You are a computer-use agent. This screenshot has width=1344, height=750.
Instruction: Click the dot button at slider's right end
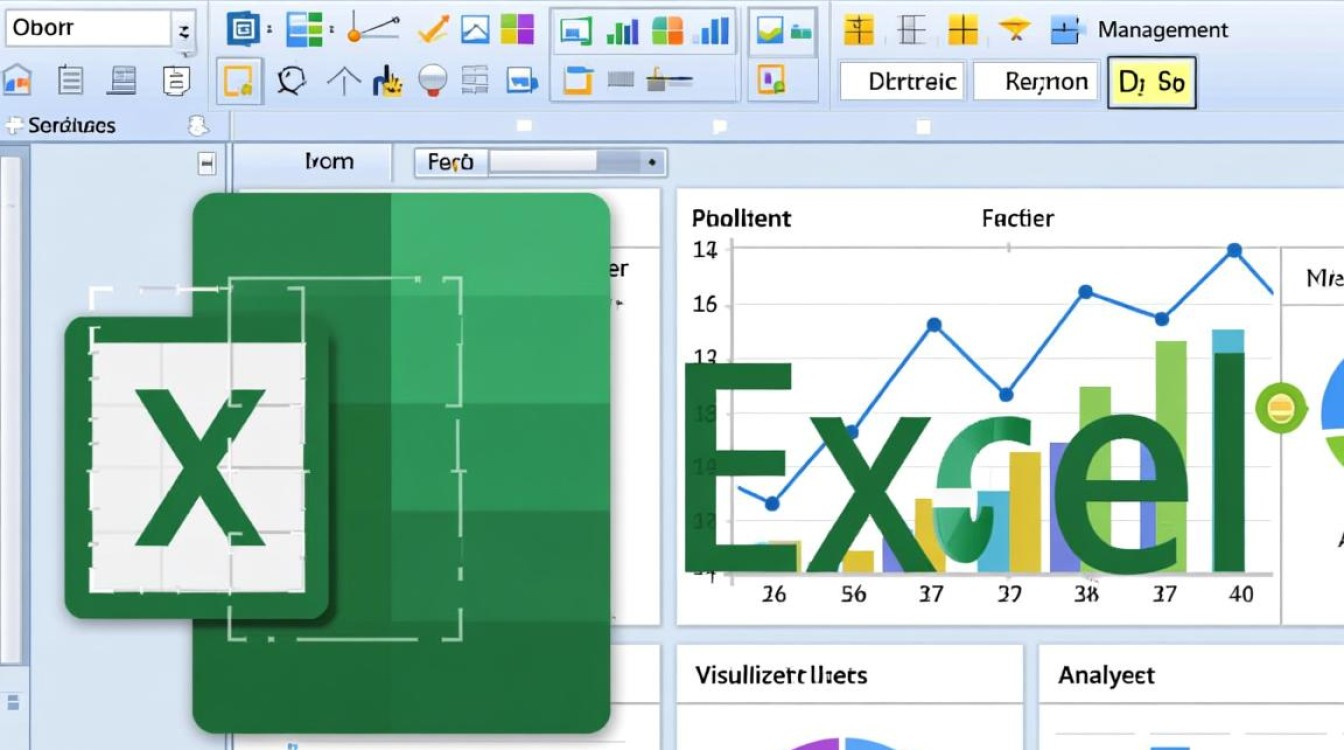(x=652, y=161)
